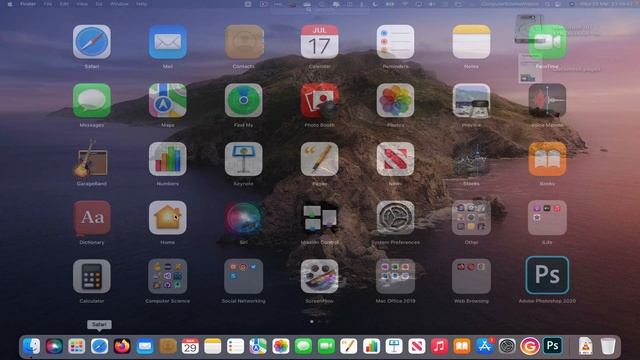
Task: Go to the third Launchpad page dot
Action: (327, 322)
